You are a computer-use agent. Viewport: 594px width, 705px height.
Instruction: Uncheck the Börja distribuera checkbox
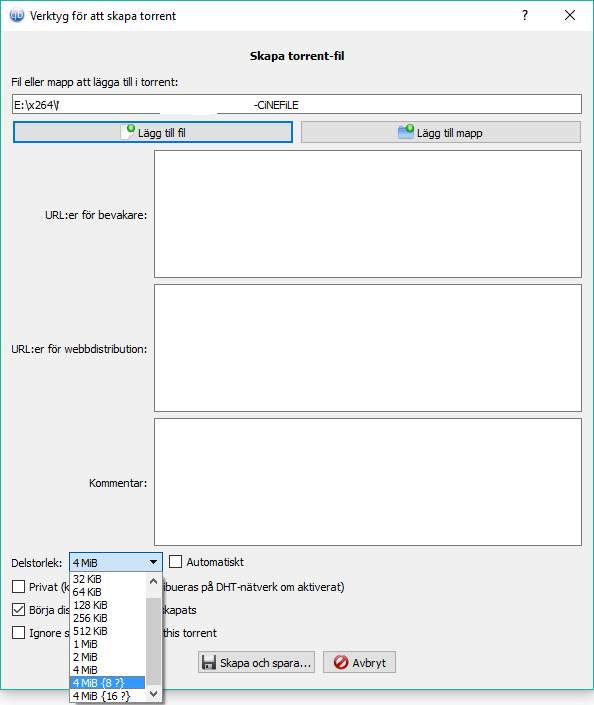point(18,610)
